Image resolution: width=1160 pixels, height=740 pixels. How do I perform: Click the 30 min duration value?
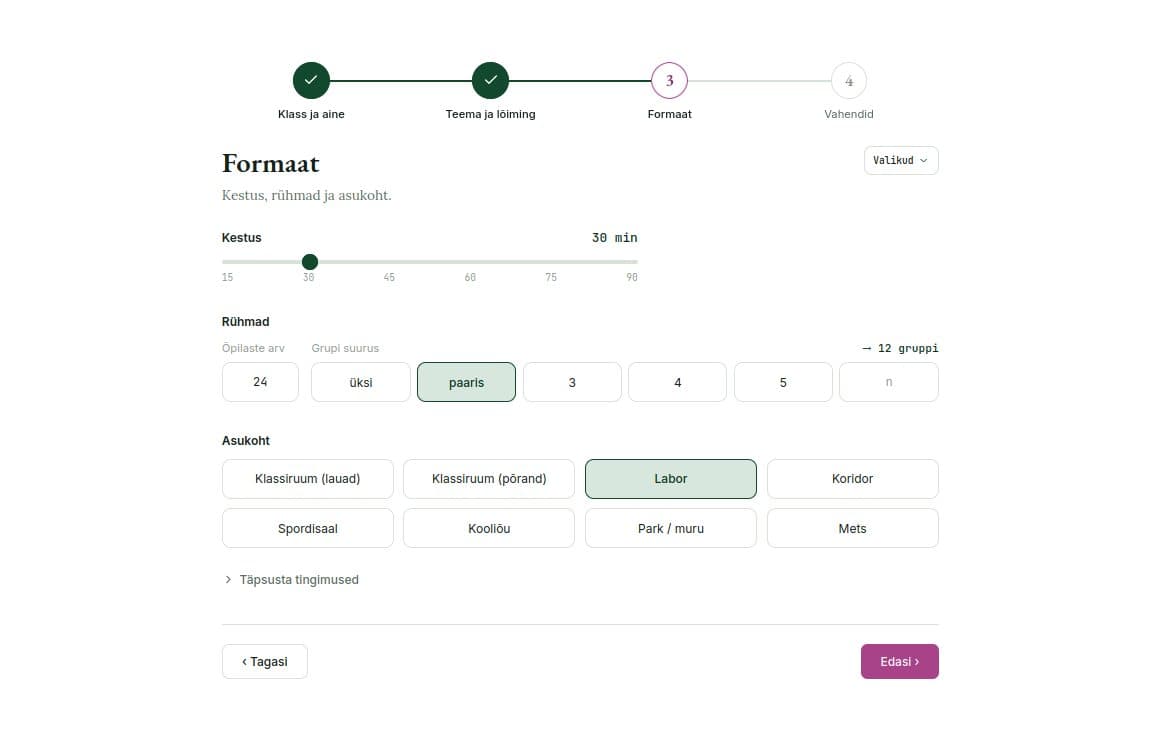(614, 238)
